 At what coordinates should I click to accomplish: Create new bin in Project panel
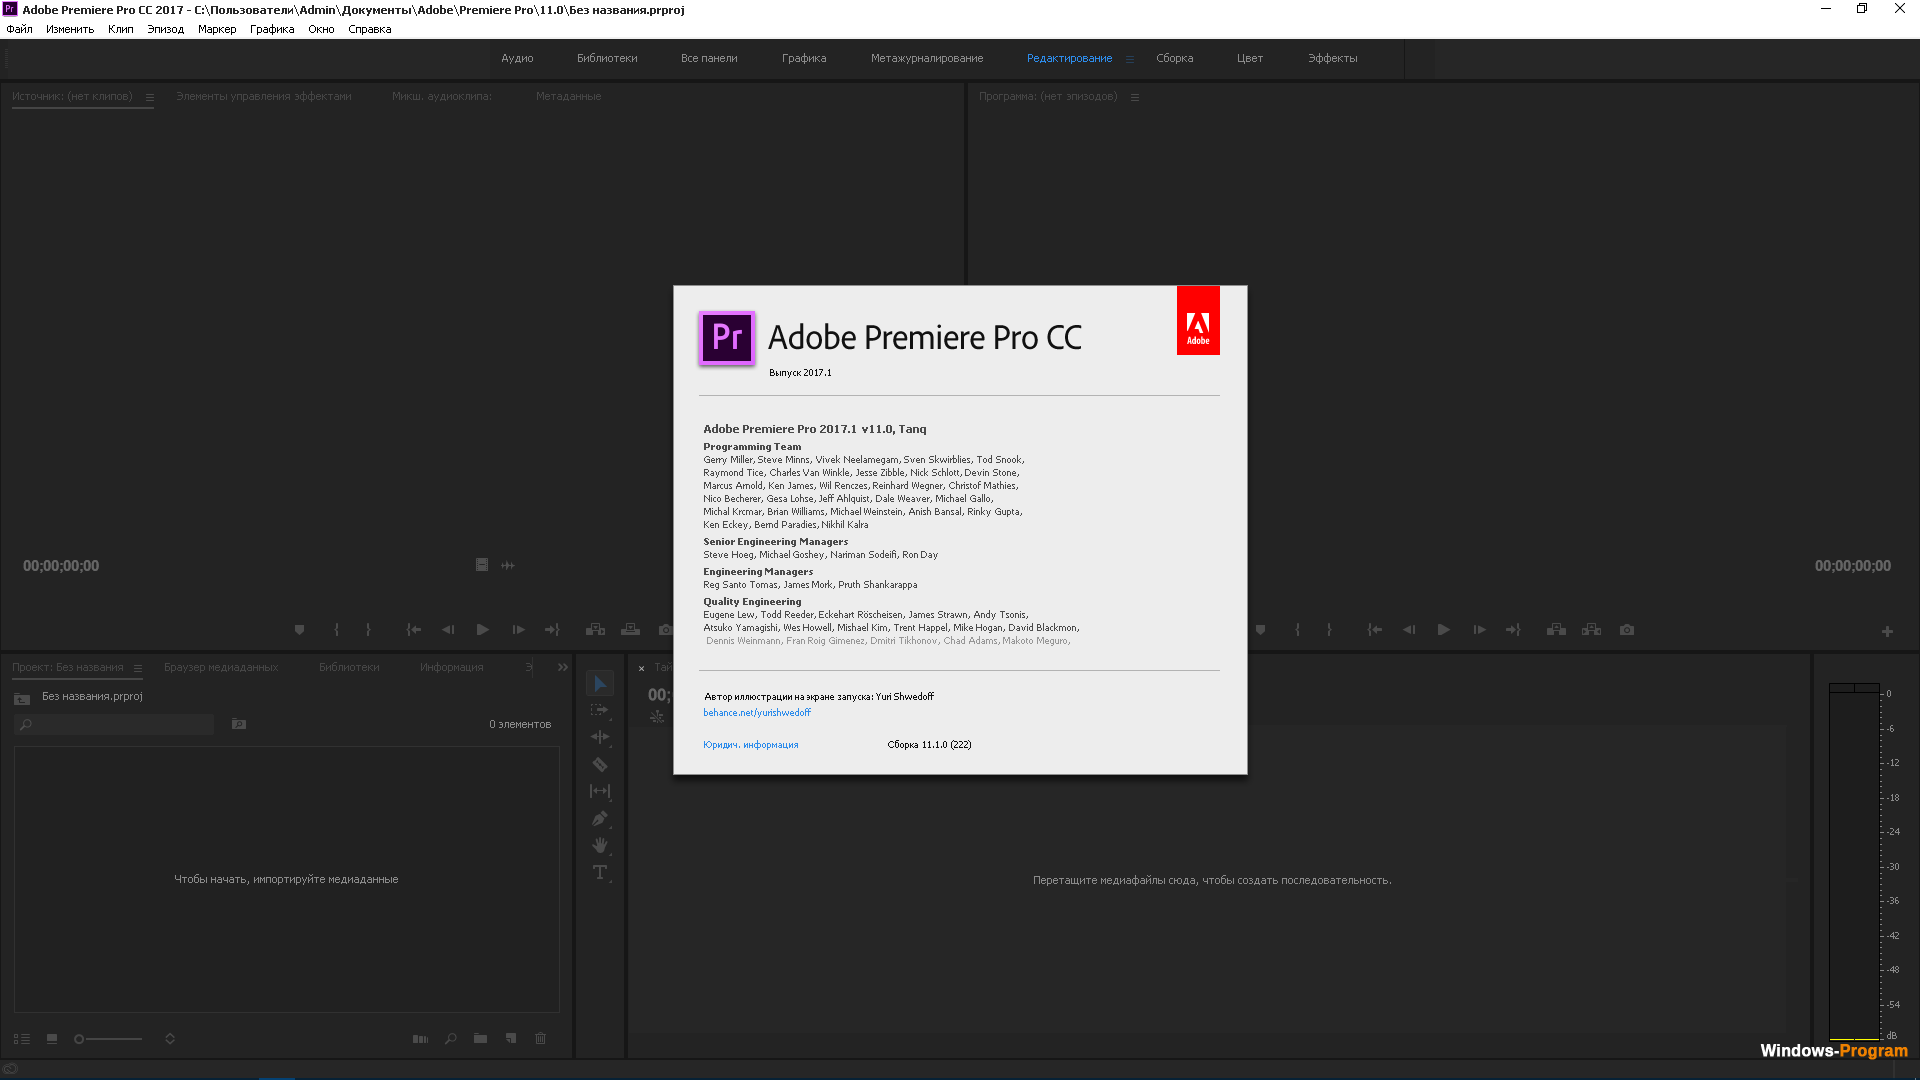click(480, 1039)
